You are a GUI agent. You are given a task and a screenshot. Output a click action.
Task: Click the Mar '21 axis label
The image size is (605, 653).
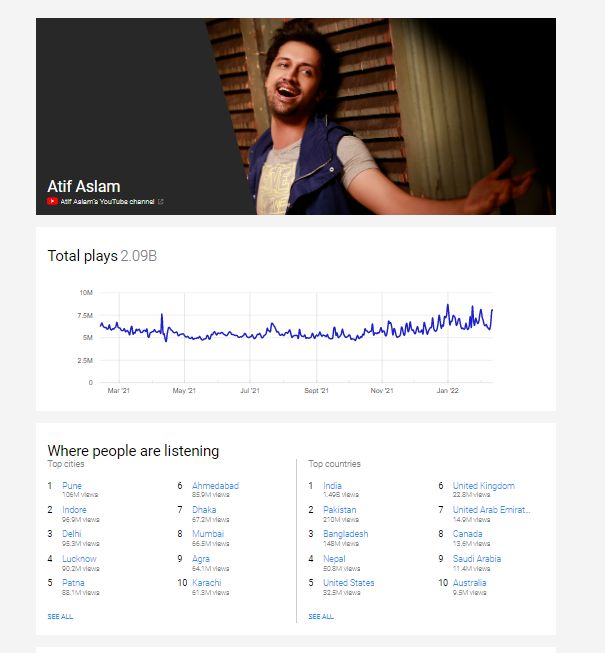click(119, 391)
